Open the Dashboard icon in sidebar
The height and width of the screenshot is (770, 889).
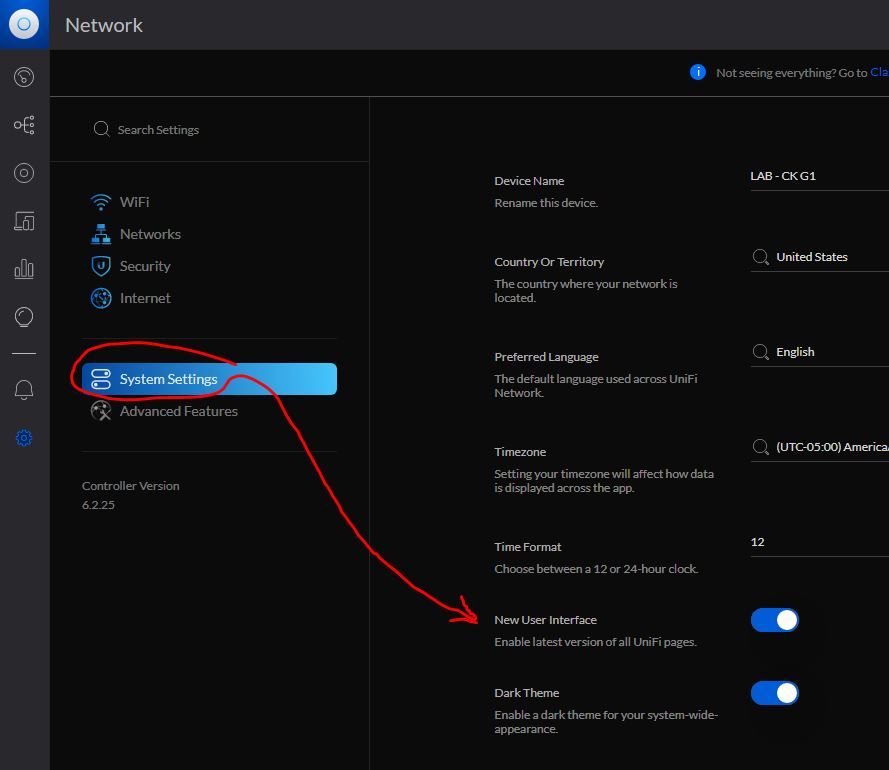tap(24, 77)
